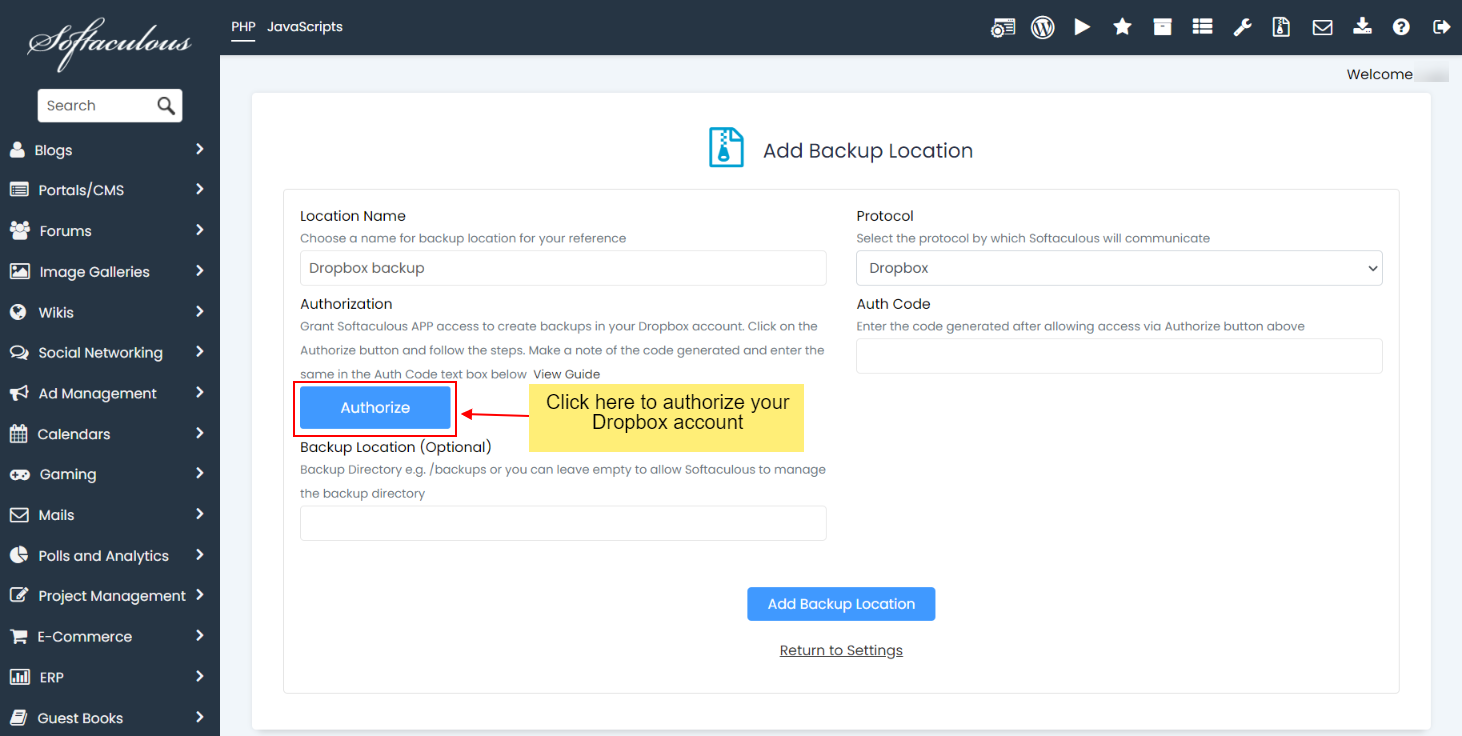Viewport: 1462px width, 736px height.
Task: Click into the sidebar Search box
Action: click(x=110, y=105)
